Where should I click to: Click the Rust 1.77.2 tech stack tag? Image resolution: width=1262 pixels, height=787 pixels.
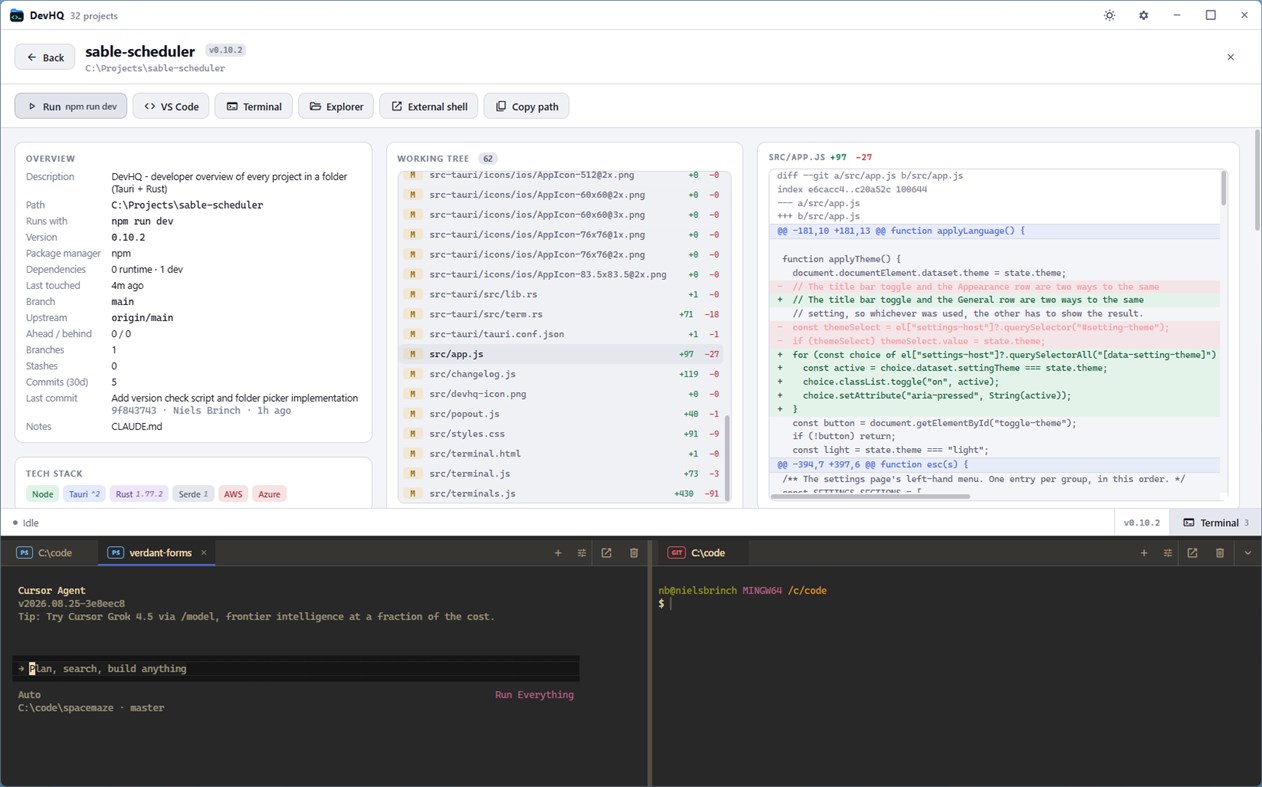[138, 494]
